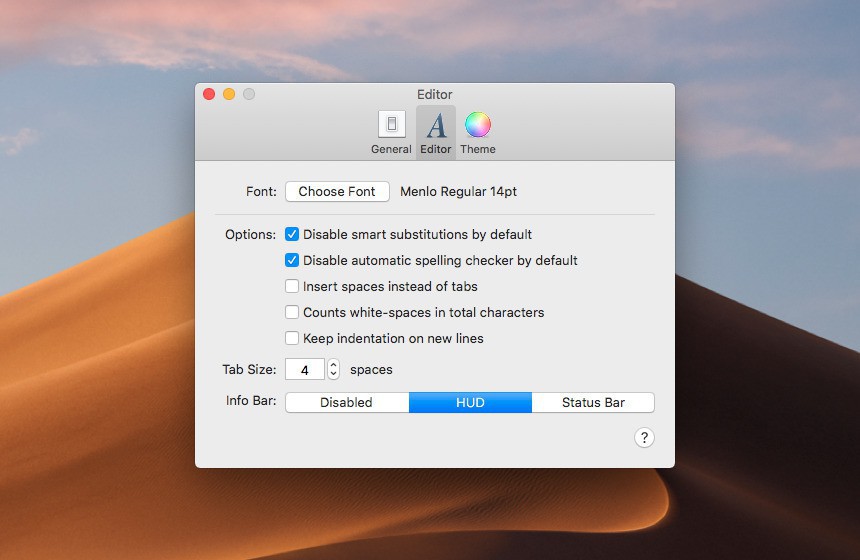Set Info Bar to Disabled
This screenshot has height=560, width=860.
tap(346, 402)
